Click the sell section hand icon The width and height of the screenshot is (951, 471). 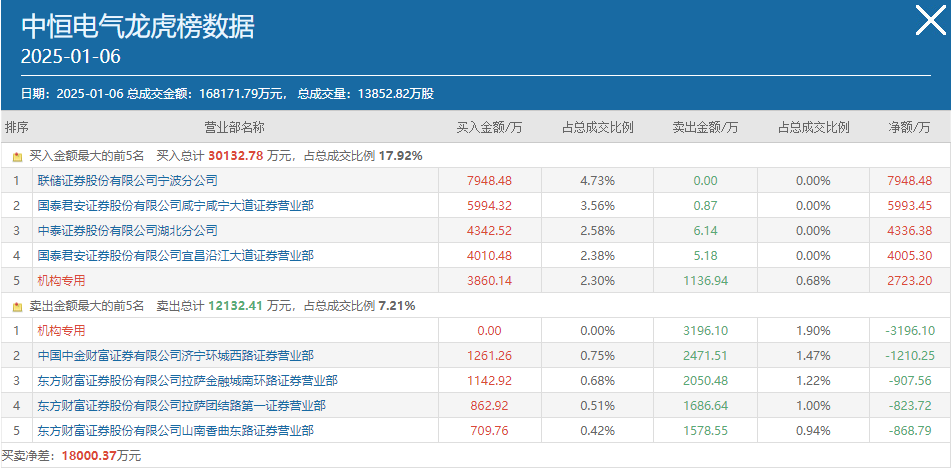(18, 307)
